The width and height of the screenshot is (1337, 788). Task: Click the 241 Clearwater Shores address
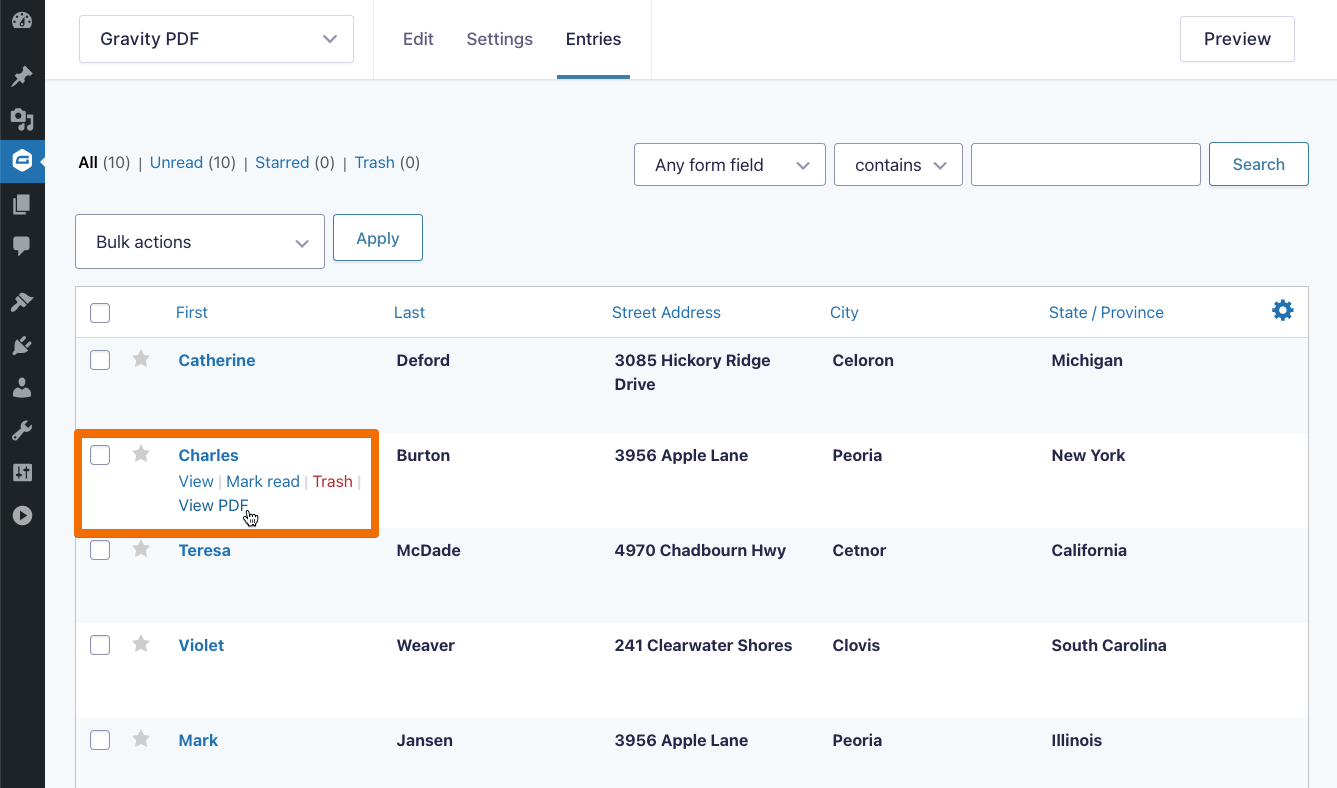coord(703,645)
